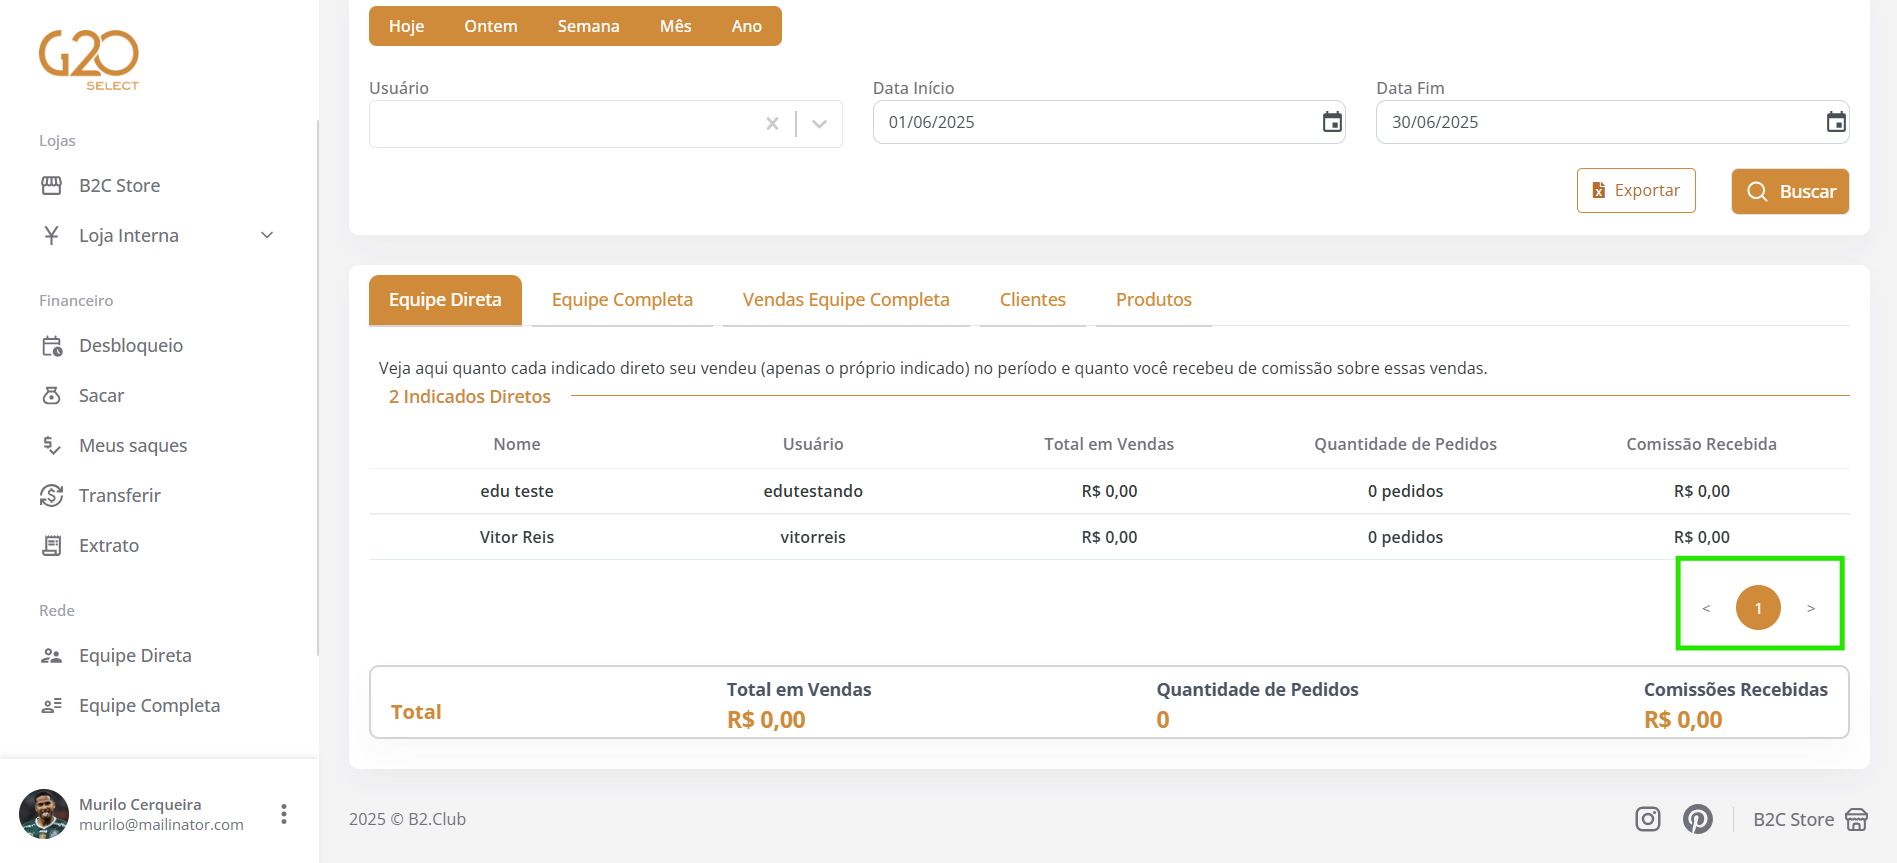Click the Exportar button
This screenshot has height=863, width=1897.
(x=1635, y=191)
